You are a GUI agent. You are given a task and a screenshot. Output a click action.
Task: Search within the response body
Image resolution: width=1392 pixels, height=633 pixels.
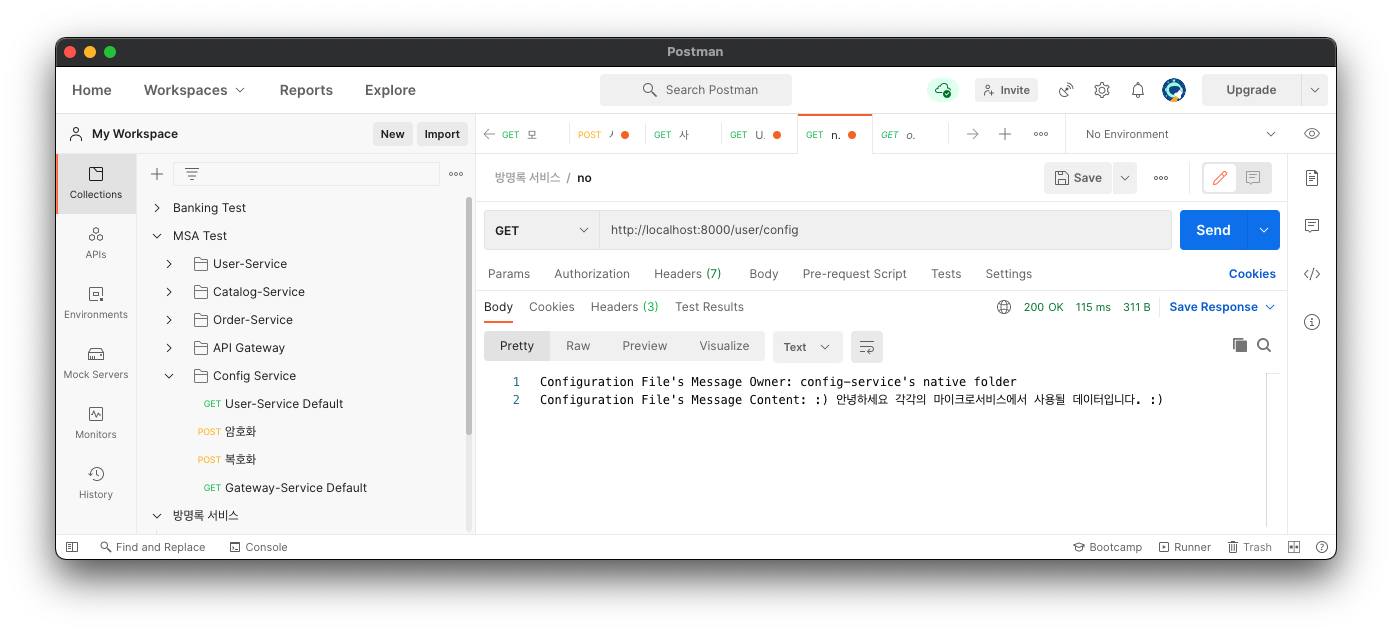point(1264,345)
